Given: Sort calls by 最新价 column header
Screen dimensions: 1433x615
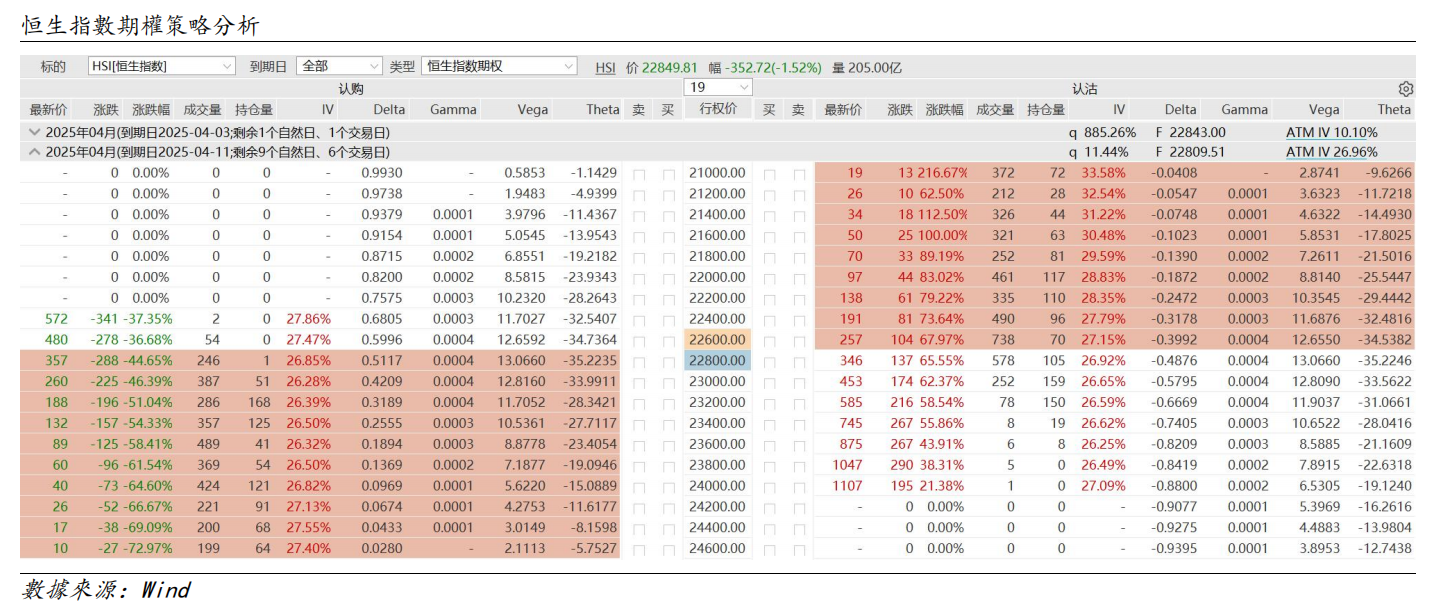Looking at the screenshot, I should [48, 110].
